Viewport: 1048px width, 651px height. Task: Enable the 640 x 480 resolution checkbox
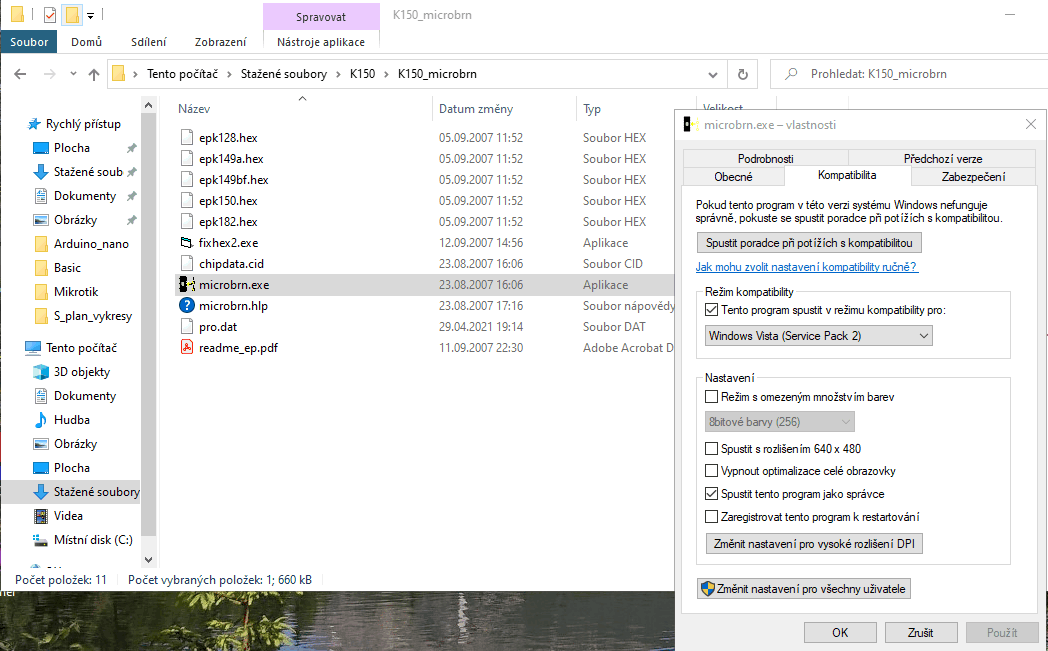712,449
